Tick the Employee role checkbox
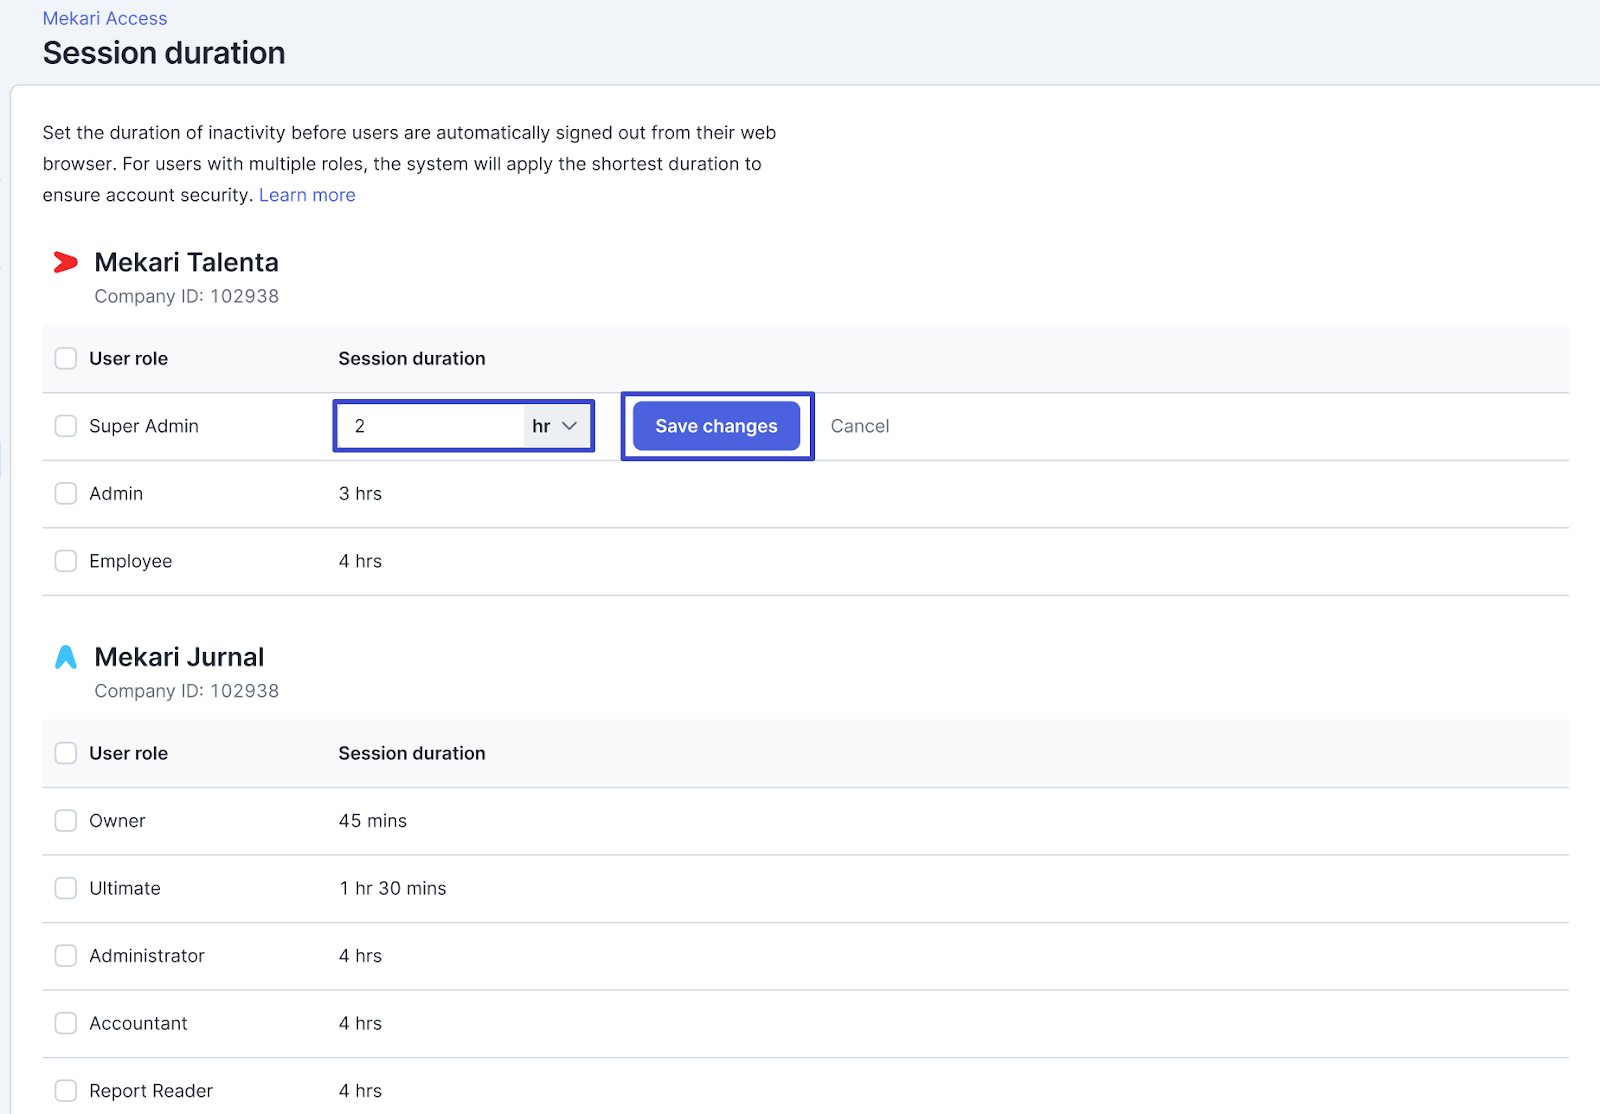Screen dimensions: 1600x1114 coord(66,561)
